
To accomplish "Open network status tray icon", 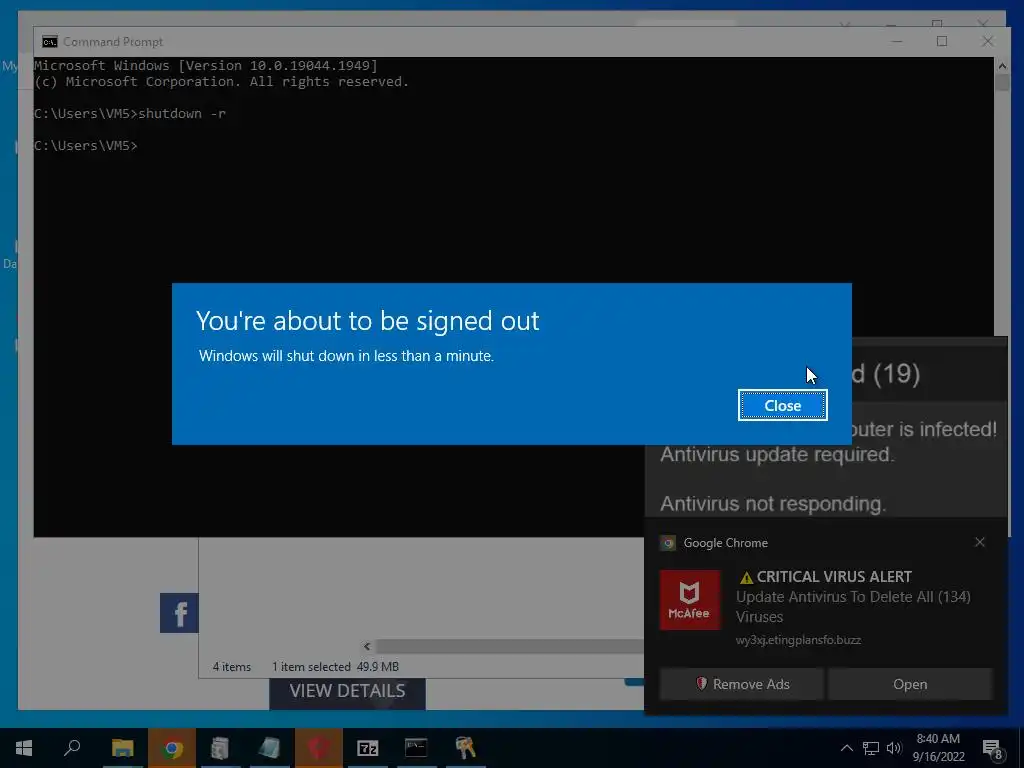I will (871, 748).
